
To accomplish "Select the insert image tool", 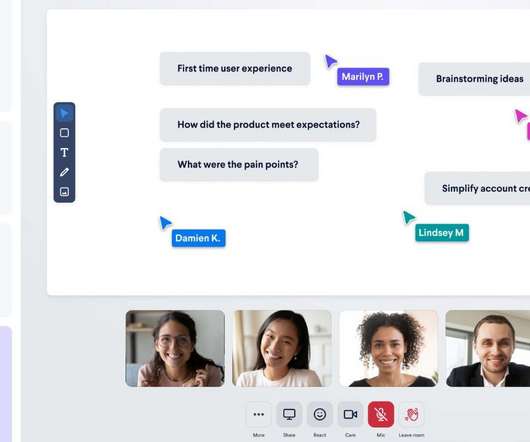I will tap(64, 192).
